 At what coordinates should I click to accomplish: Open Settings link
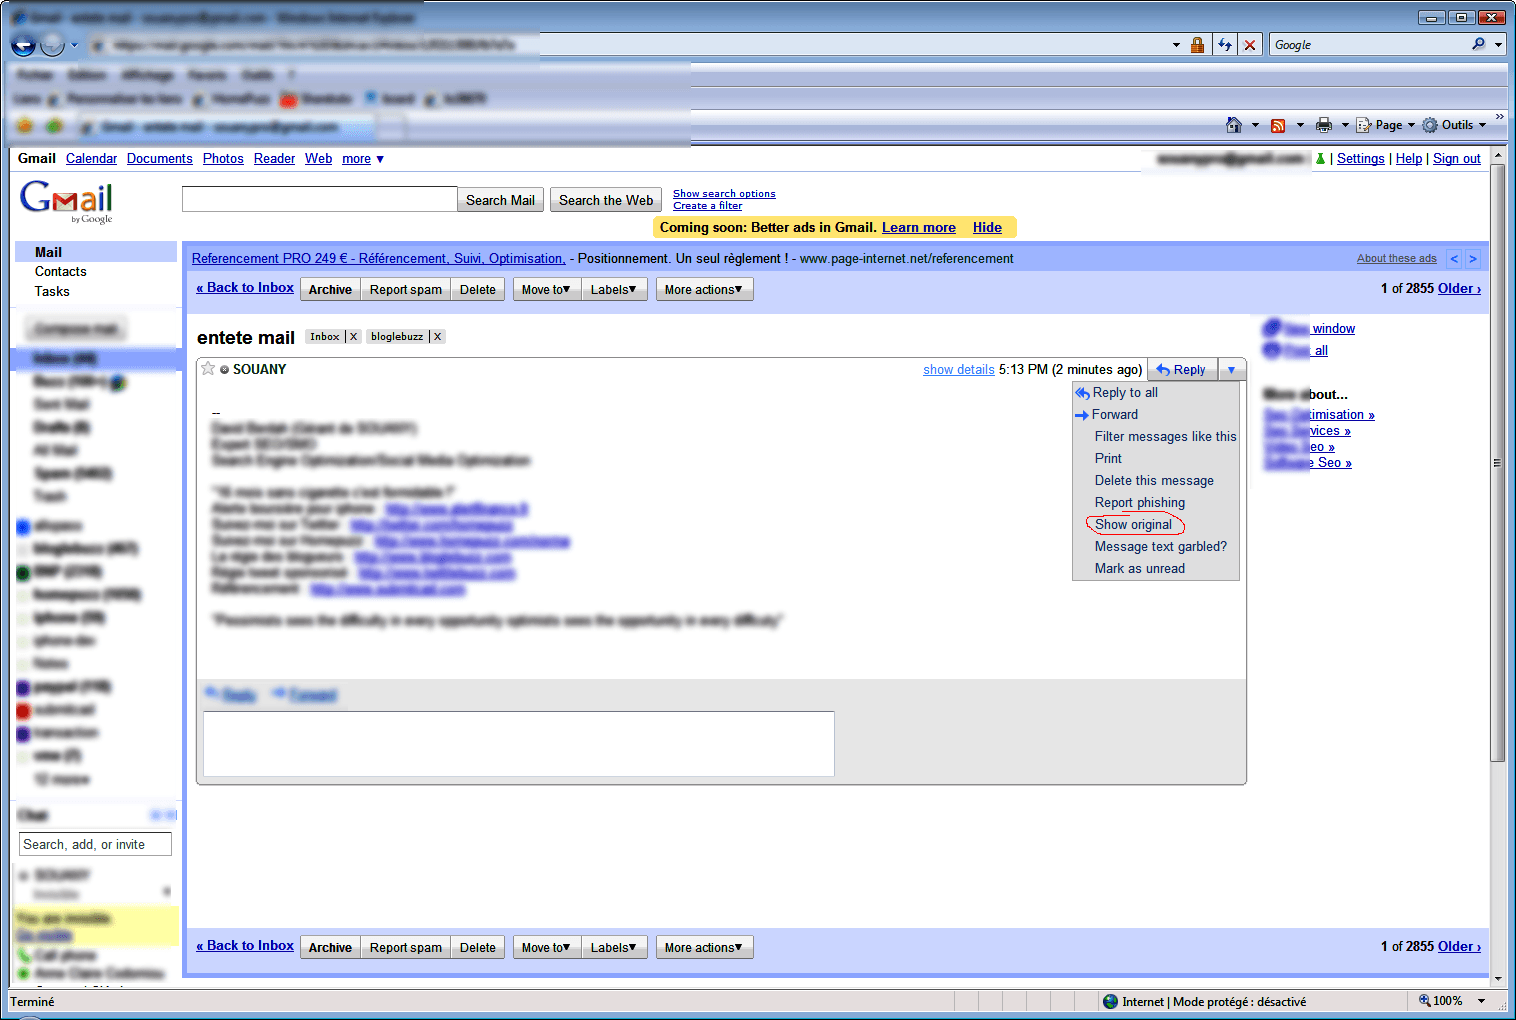pos(1360,159)
